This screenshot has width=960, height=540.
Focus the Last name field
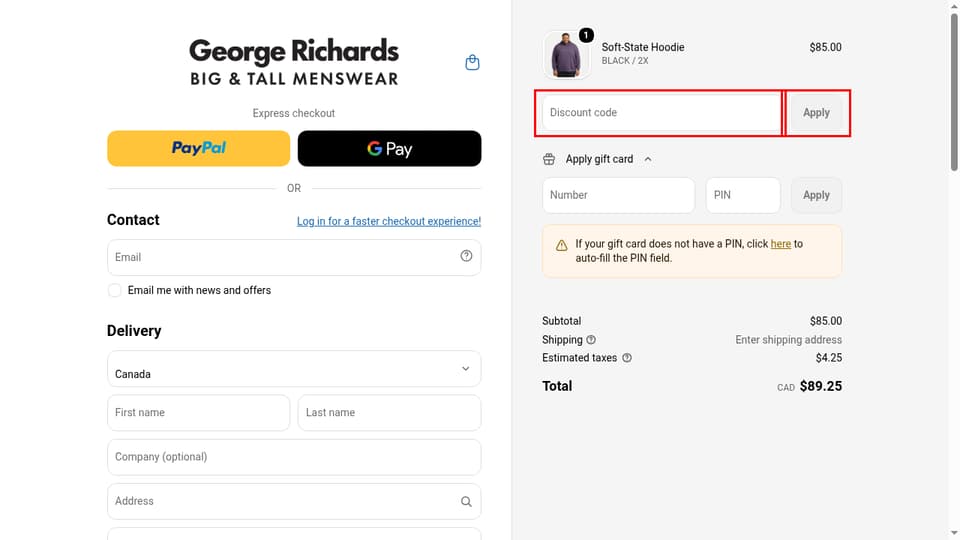tap(389, 413)
